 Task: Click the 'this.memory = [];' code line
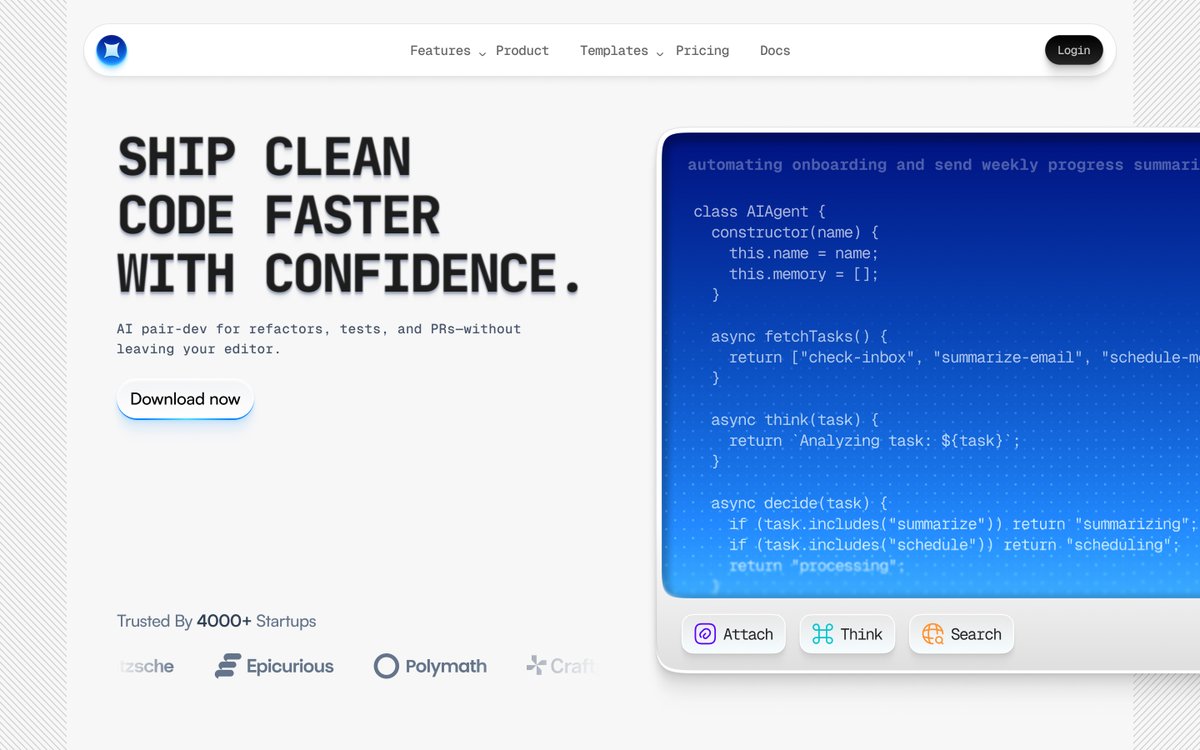pos(803,274)
